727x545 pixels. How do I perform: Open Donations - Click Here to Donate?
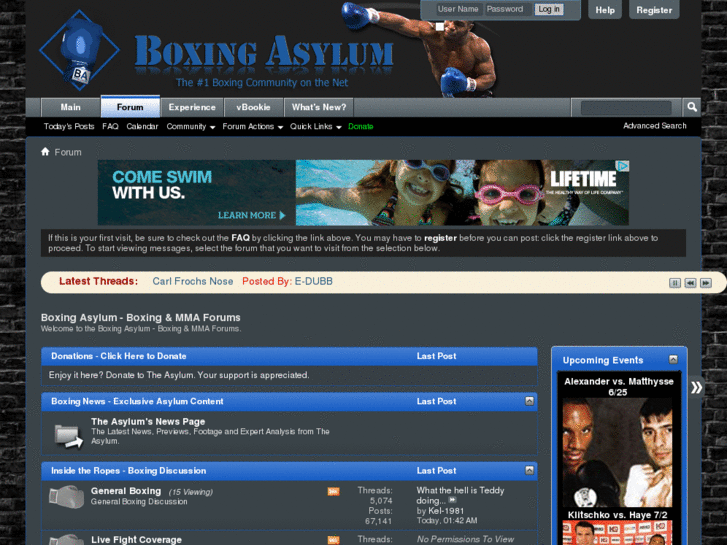pyautogui.click(x=119, y=356)
